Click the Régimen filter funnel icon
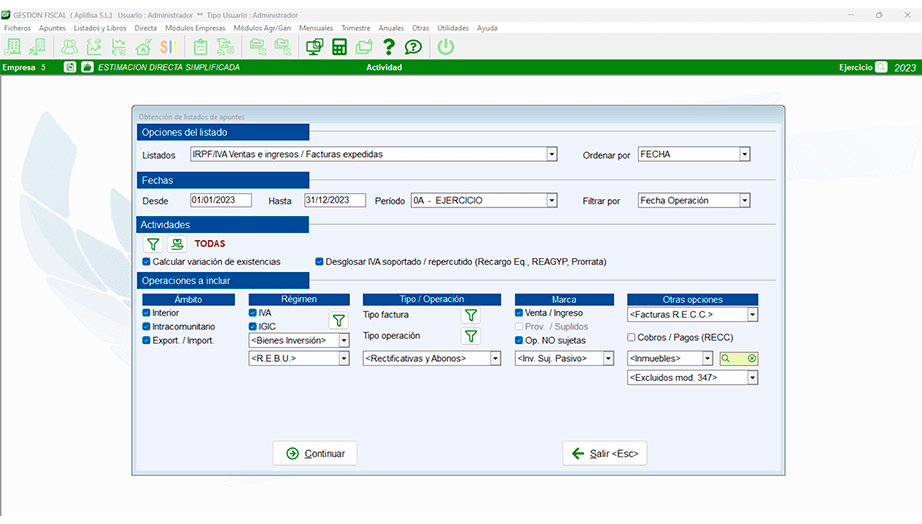This screenshot has width=922, height=524. 339,320
